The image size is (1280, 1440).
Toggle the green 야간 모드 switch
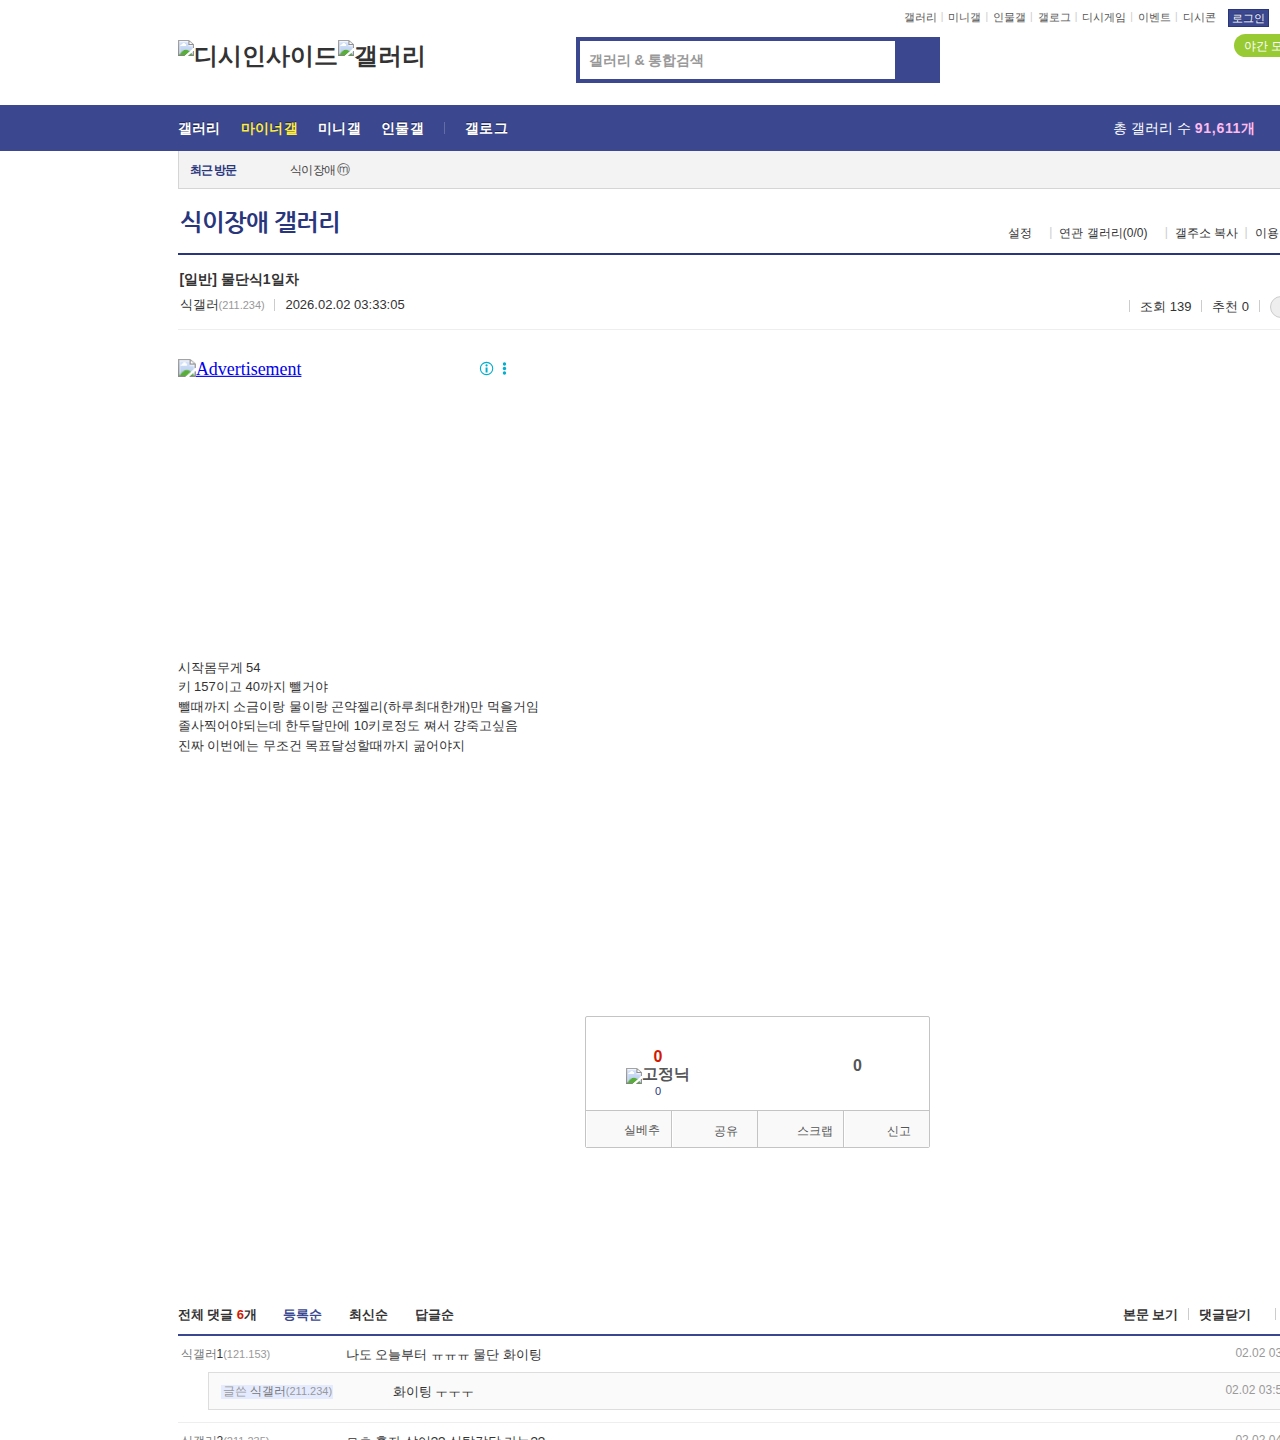click(1258, 46)
